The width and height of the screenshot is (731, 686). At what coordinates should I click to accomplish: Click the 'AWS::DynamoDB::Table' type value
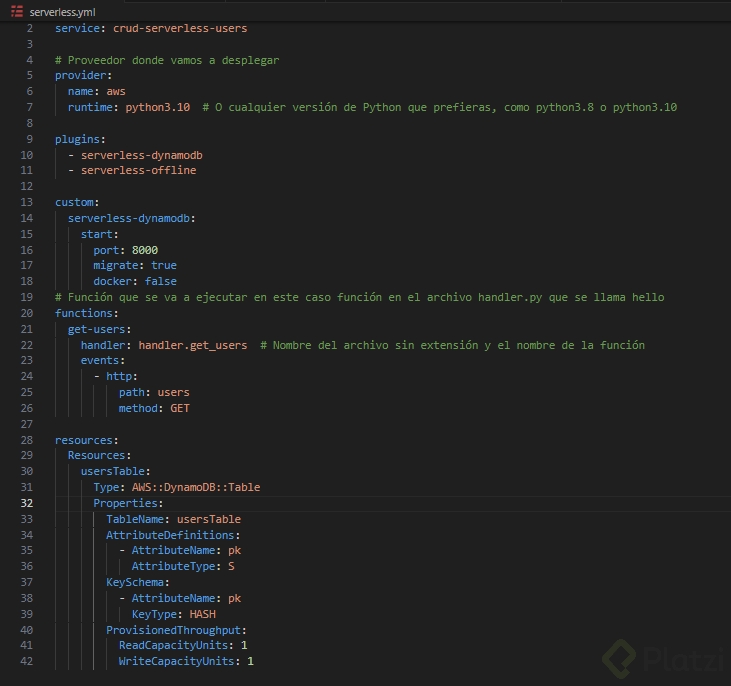[196, 487]
